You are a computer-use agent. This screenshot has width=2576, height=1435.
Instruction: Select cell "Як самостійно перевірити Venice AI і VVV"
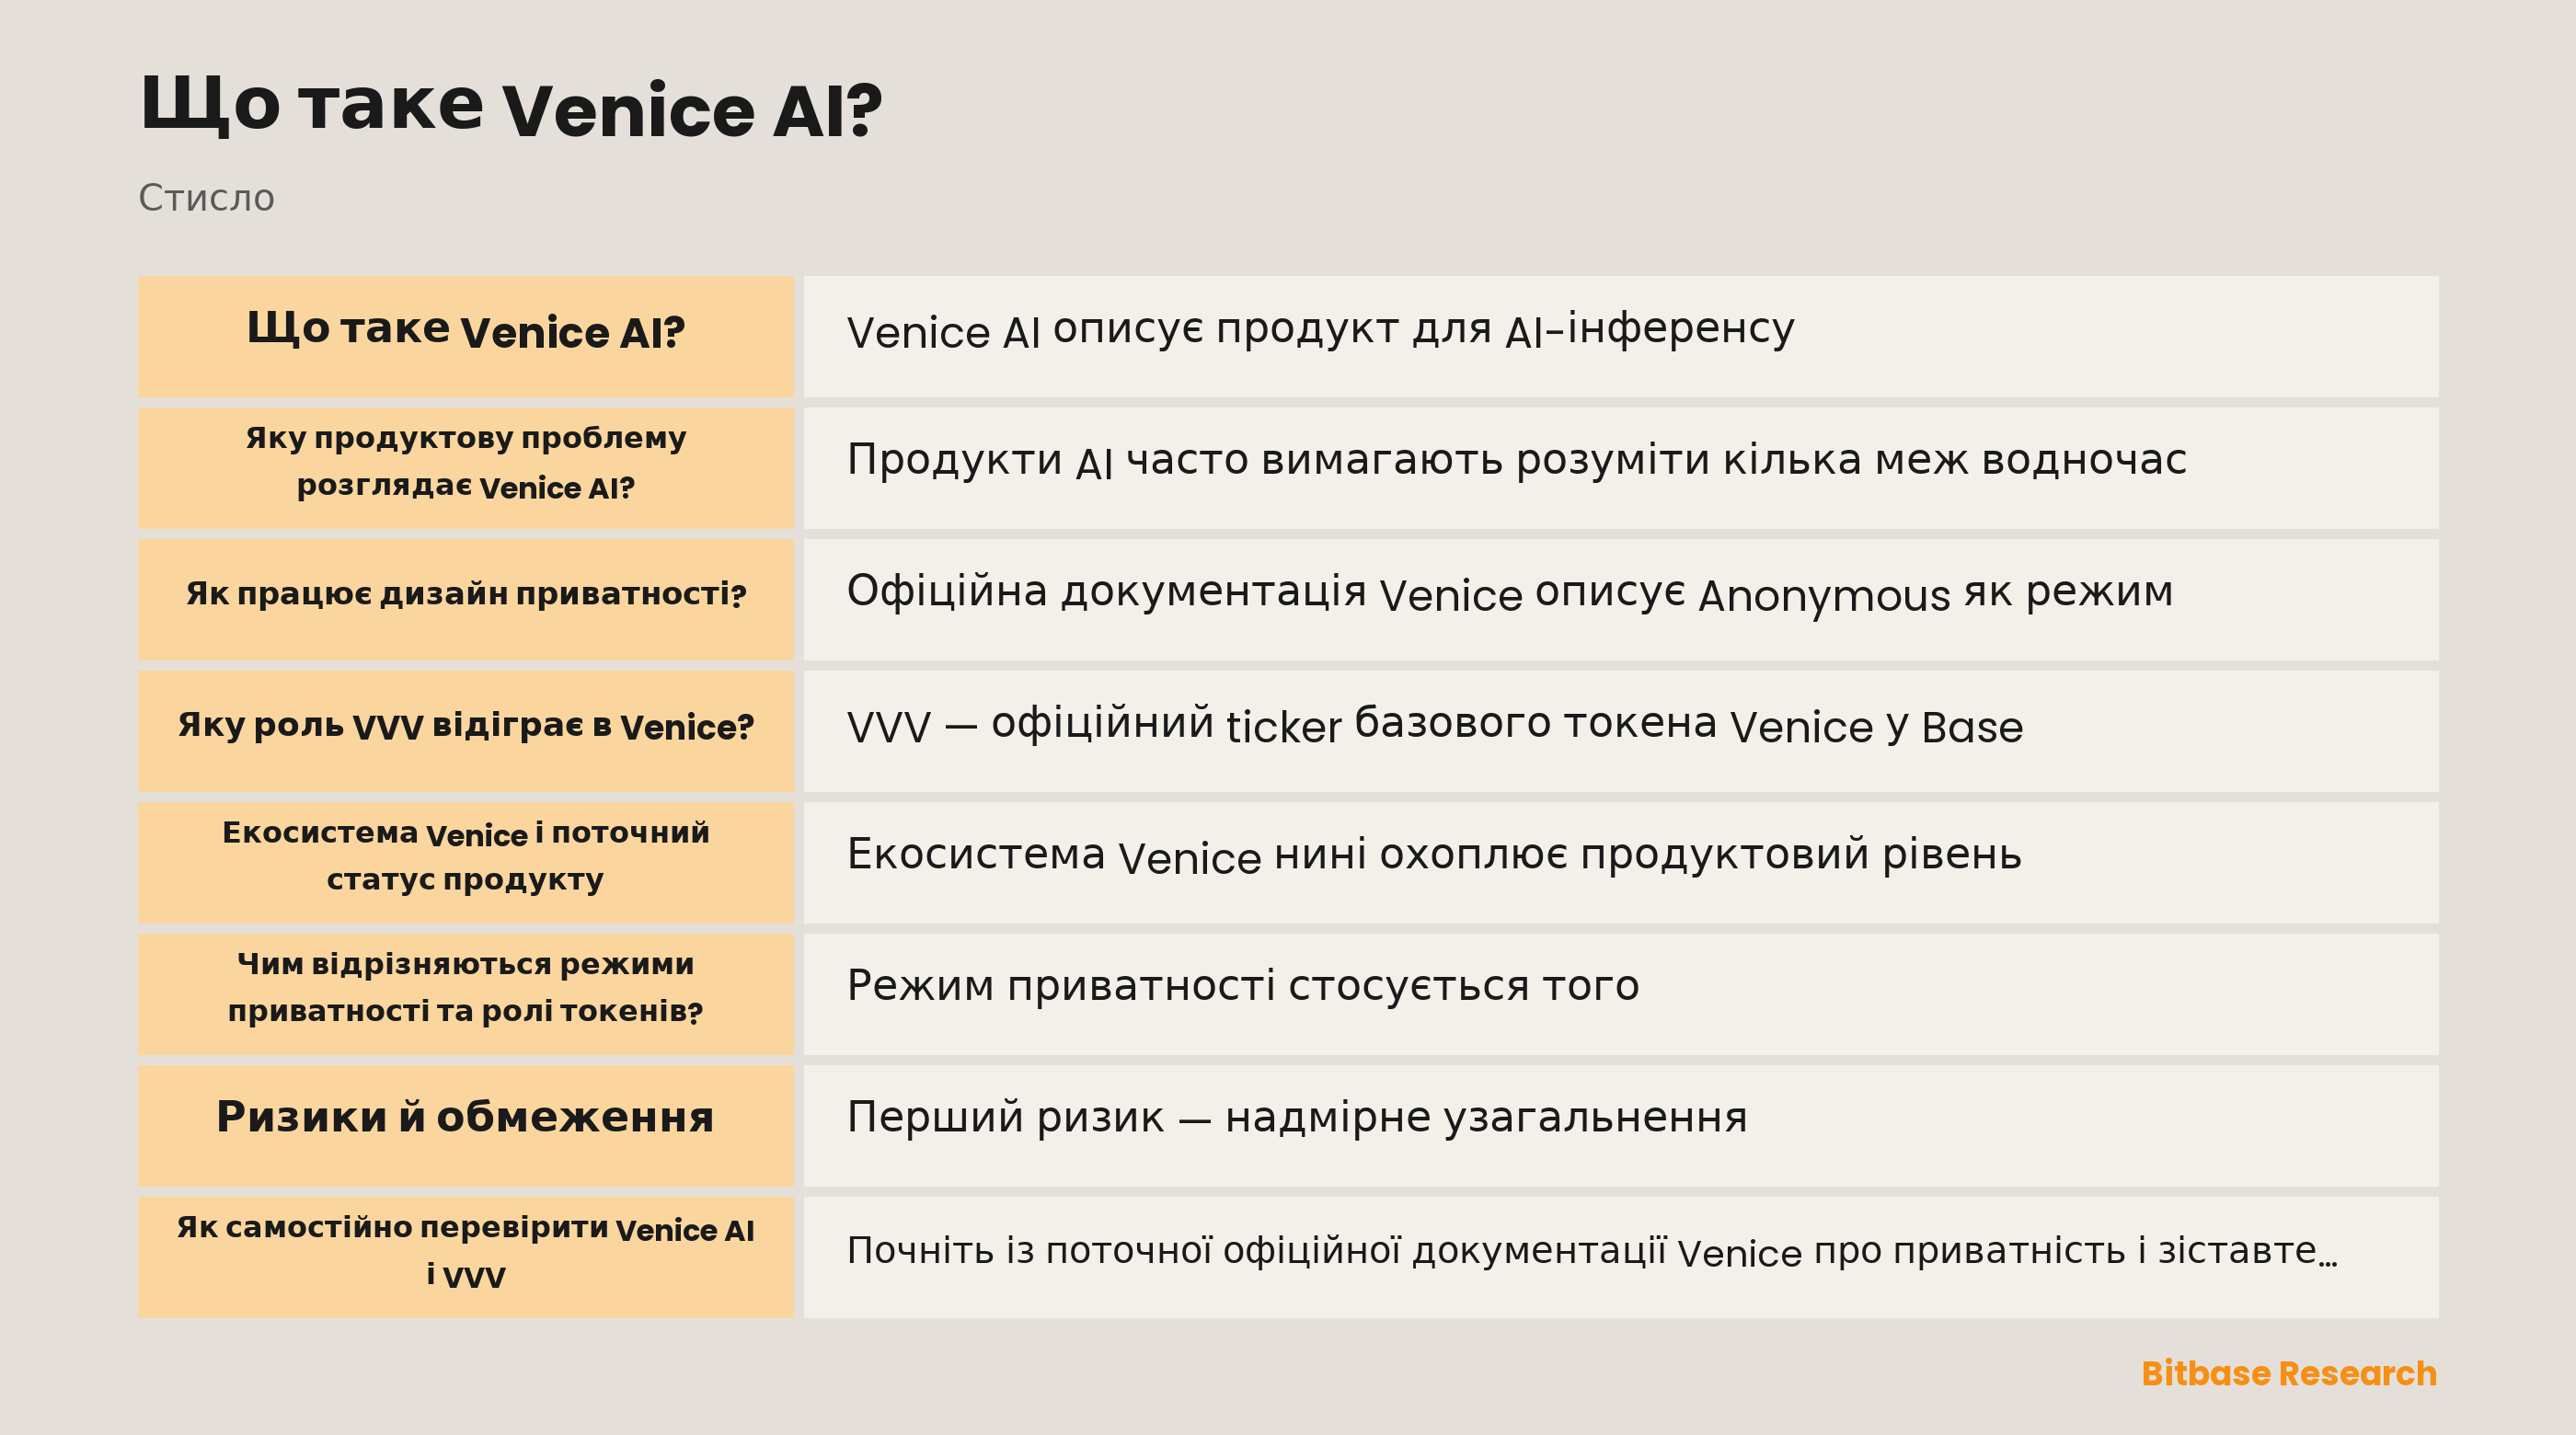point(465,1257)
